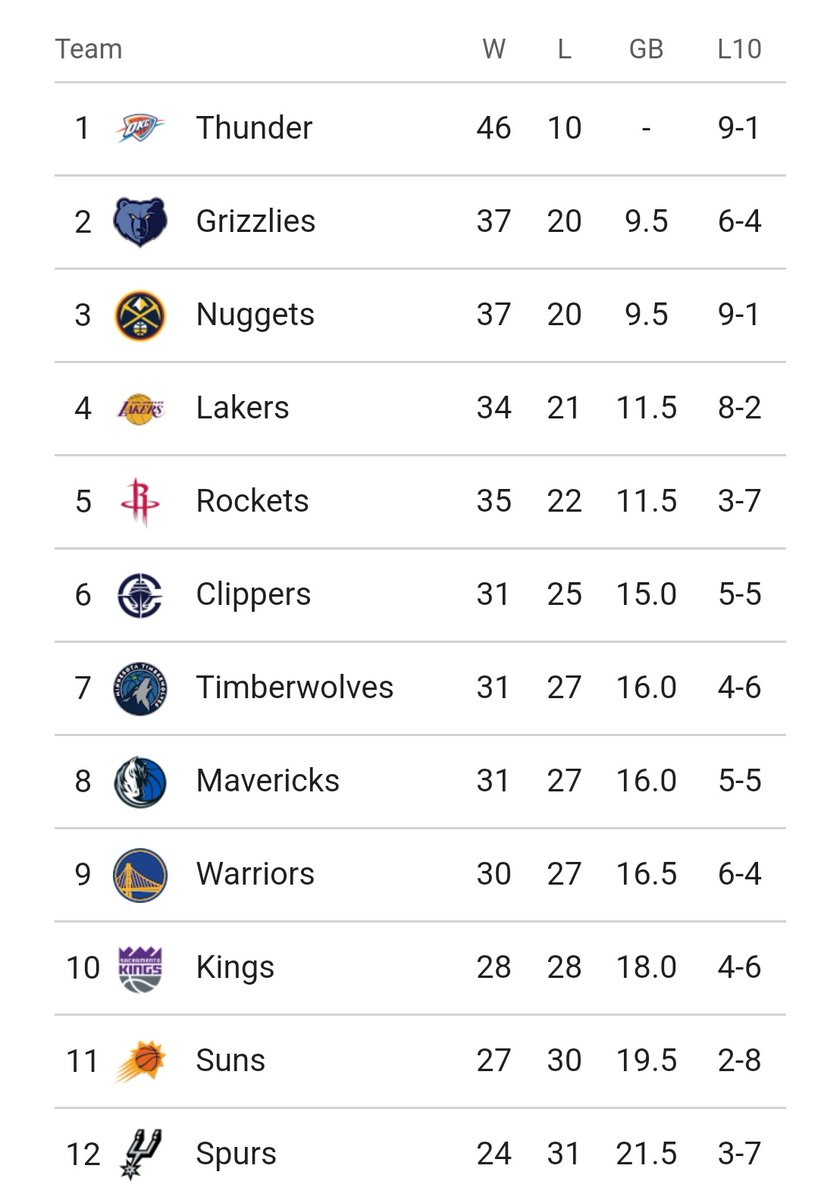Click the Rockets team logo
818x1200 pixels.
[140, 501]
